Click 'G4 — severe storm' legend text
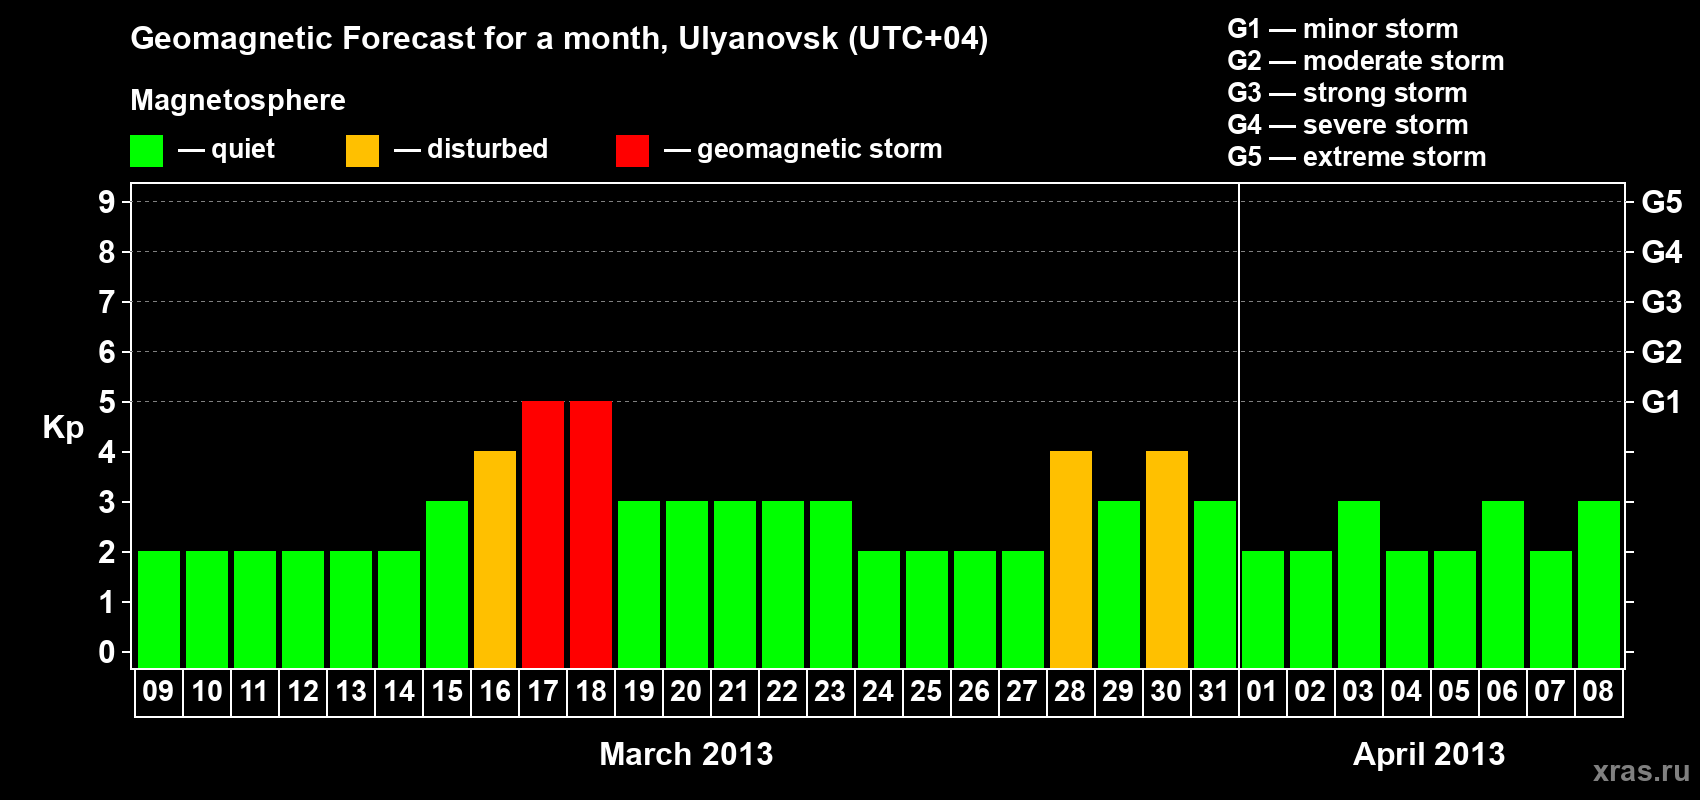The image size is (1700, 800). pos(1348,125)
